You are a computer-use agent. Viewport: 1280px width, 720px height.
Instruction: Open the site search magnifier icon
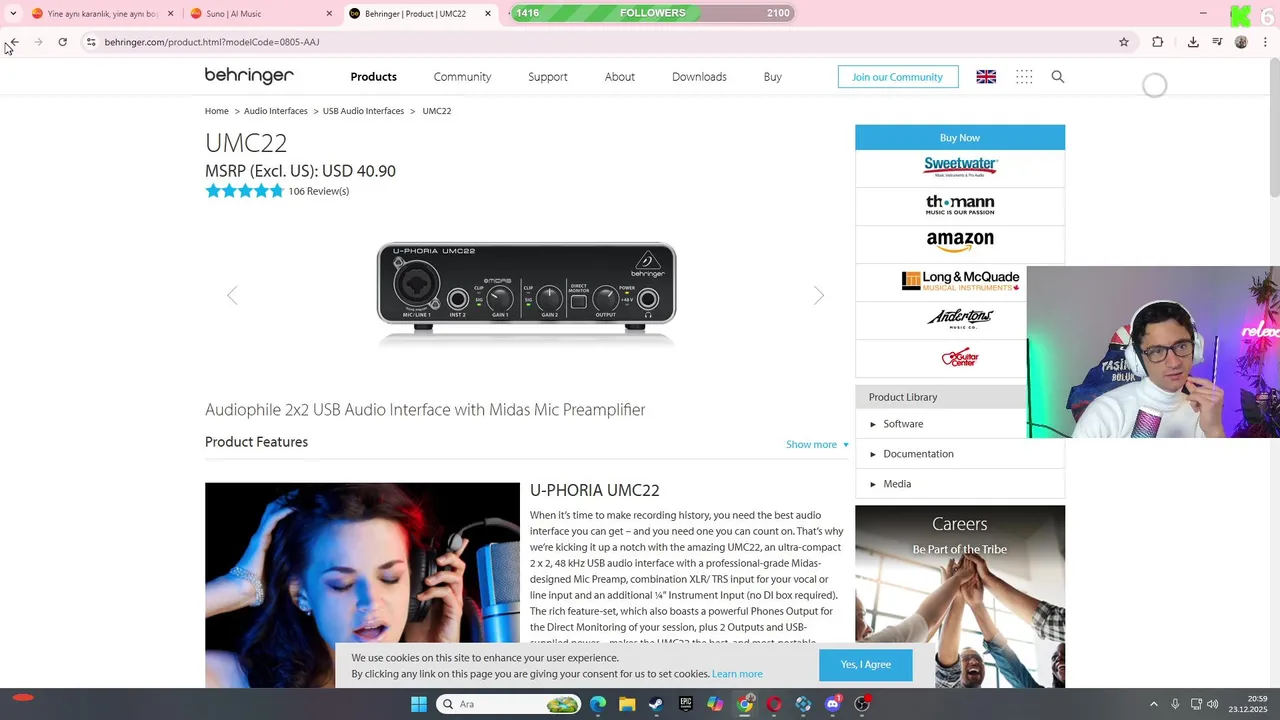click(x=1058, y=77)
